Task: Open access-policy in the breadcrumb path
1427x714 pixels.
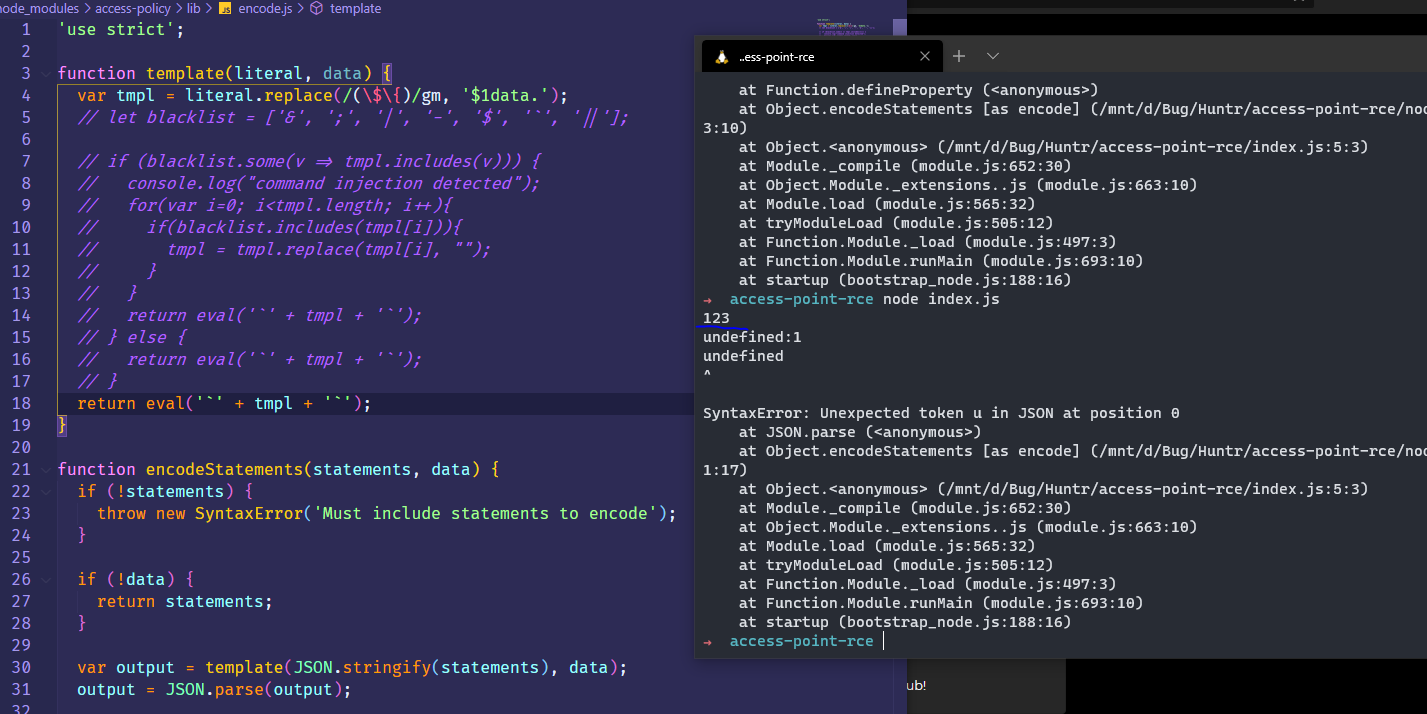Action: pyautogui.click(x=134, y=8)
